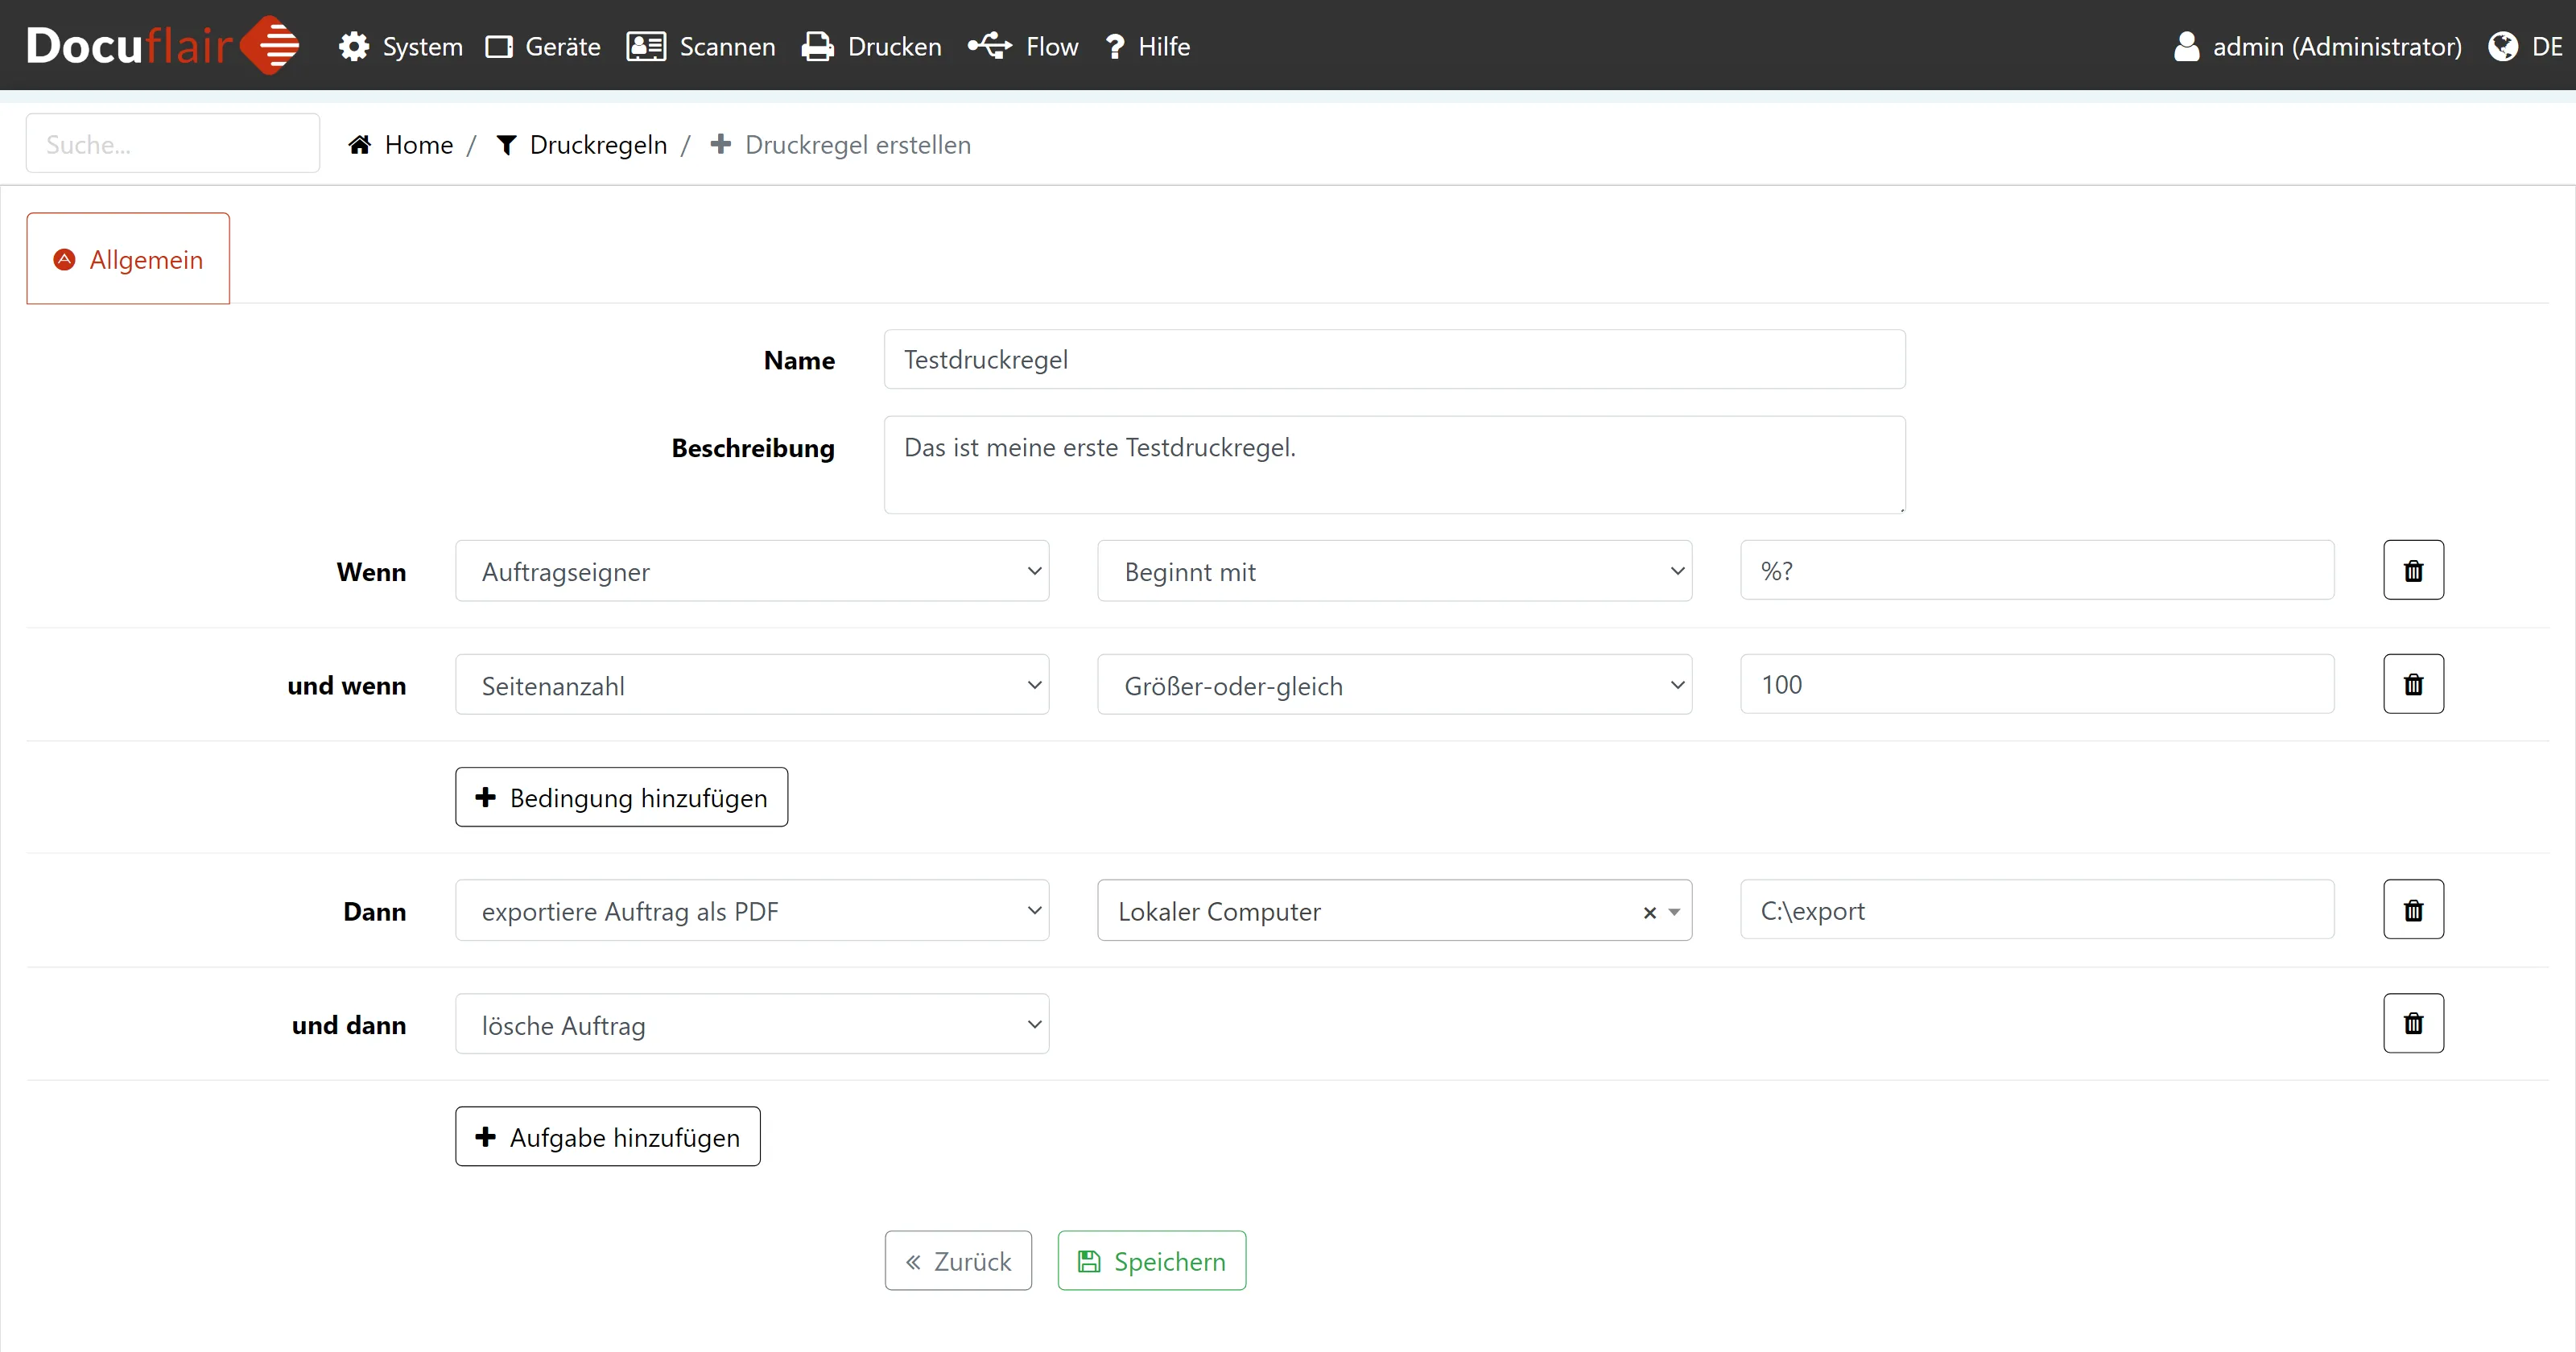Open the Flow menu
2576x1352 pixels.
1023,46
